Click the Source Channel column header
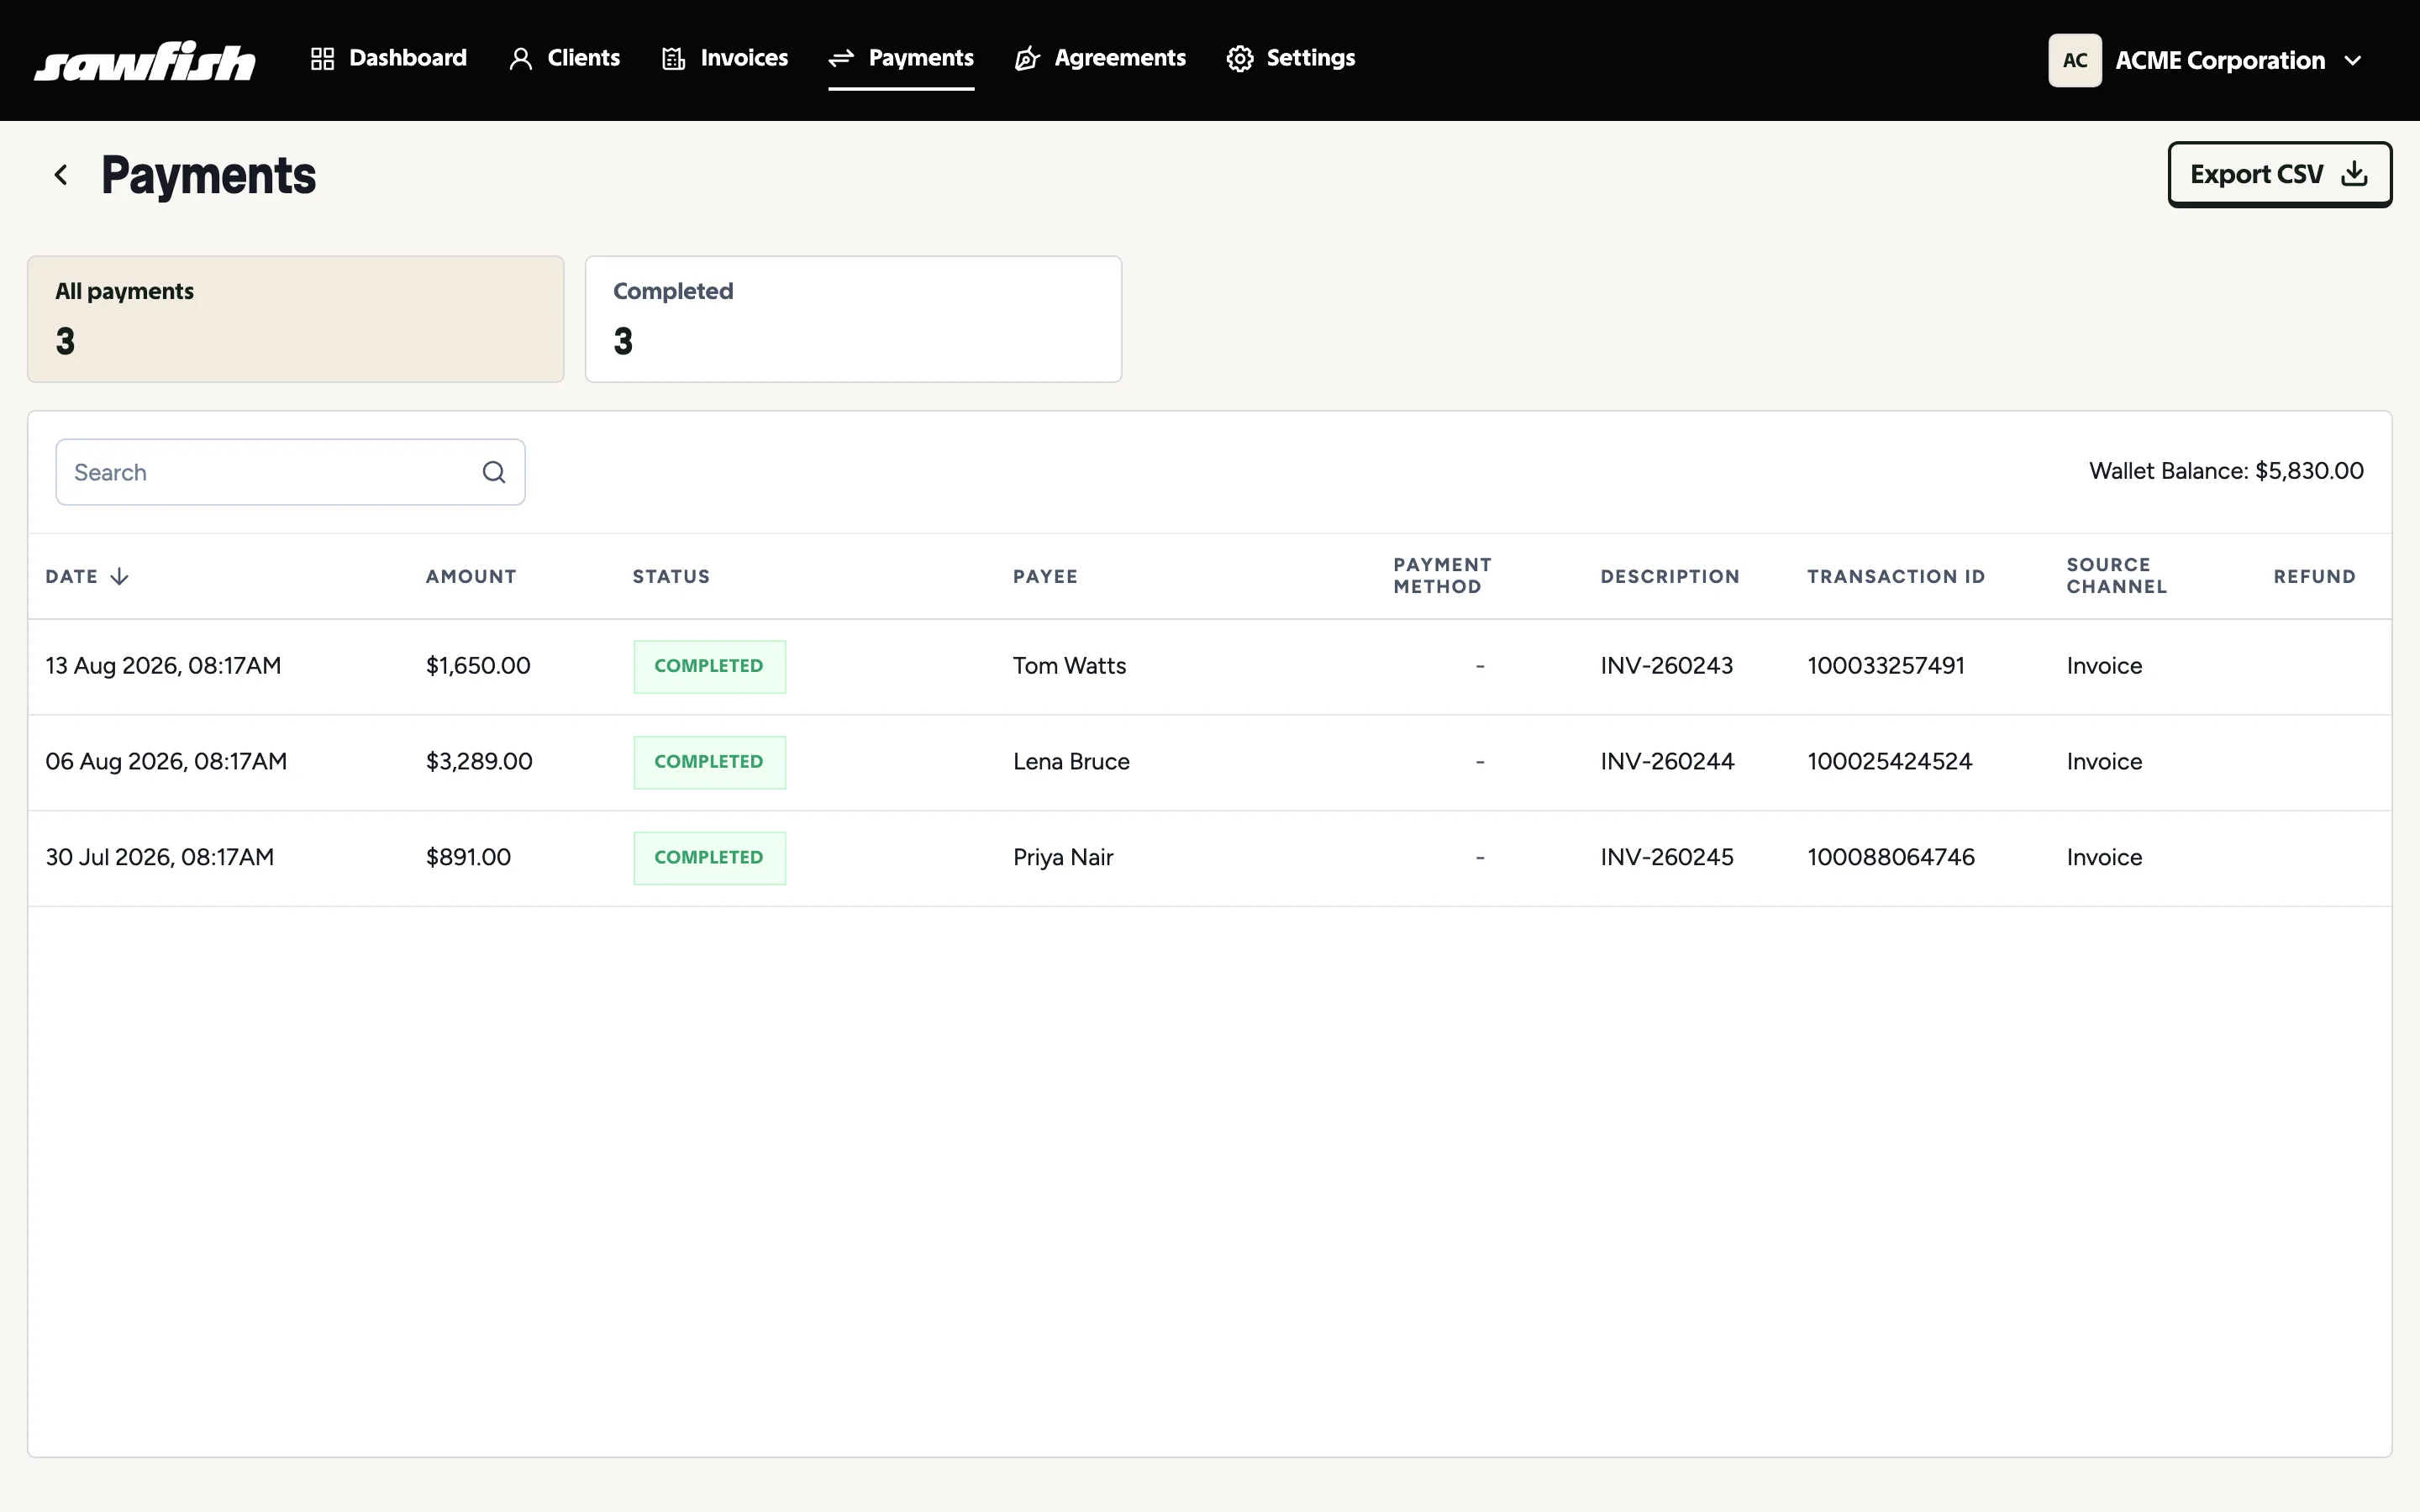 click(x=2117, y=576)
